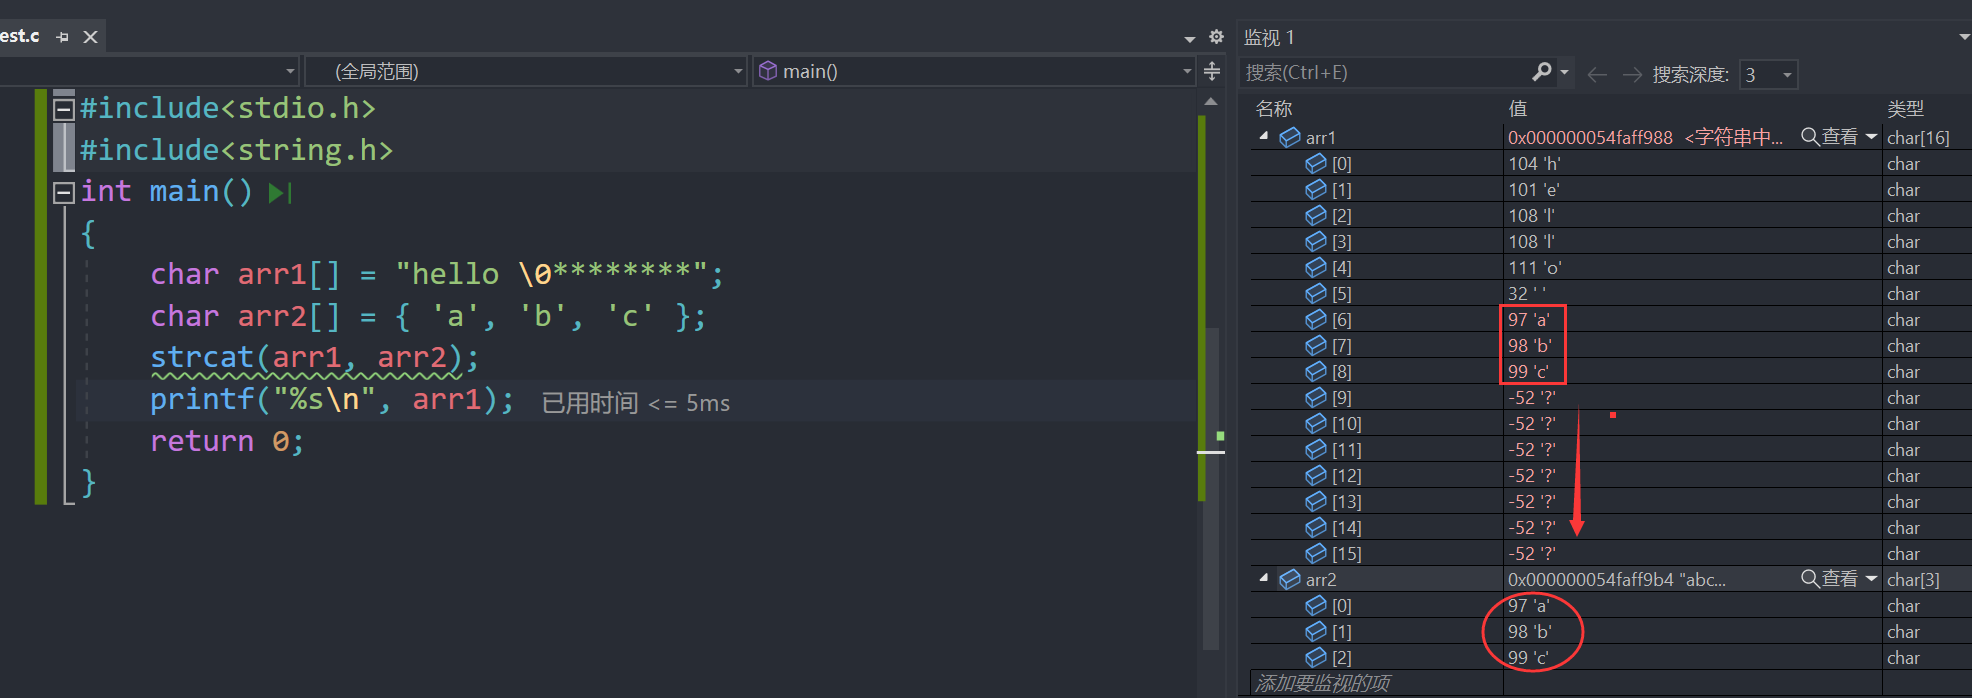The height and width of the screenshot is (698, 1972).
Task: Click the arr1 [3] element icon
Action: click(x=1316, y=241)
